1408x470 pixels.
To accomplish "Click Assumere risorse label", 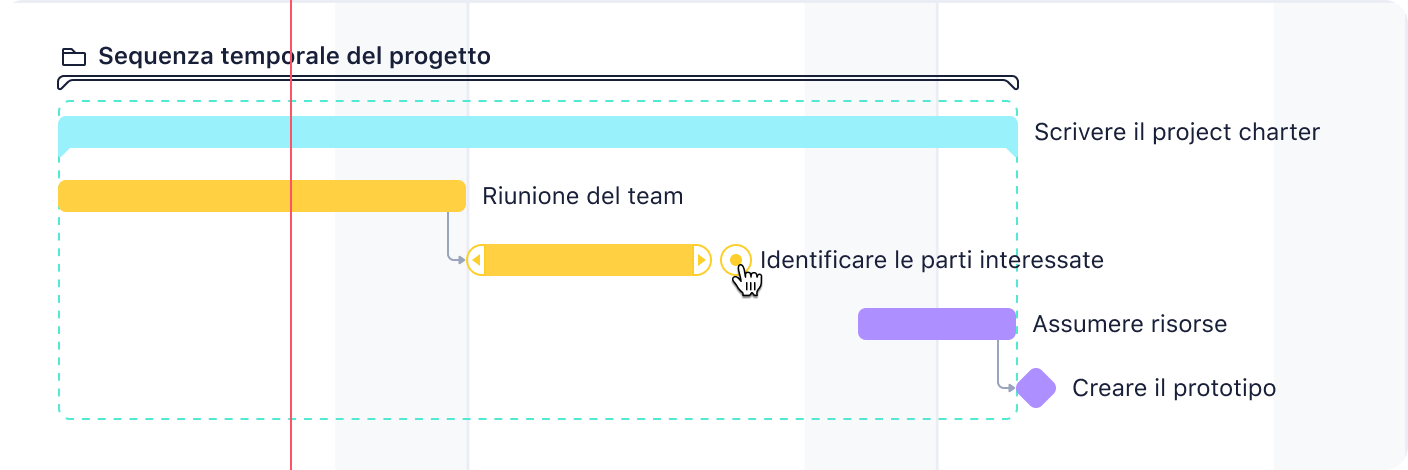I will click(1130, 324).
